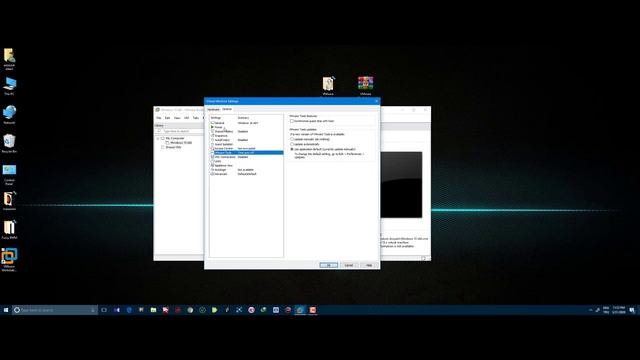Open the View menu in VMware Workstation

(177, 118)
